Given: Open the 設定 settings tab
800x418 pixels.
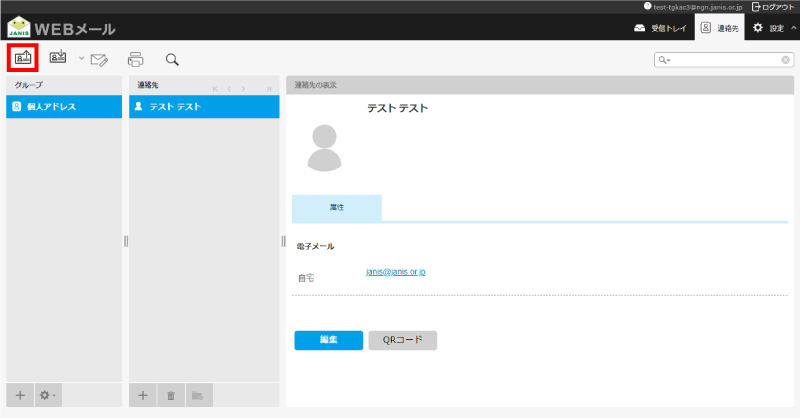Looking at the screenshot, I should [x=768, y=28].
